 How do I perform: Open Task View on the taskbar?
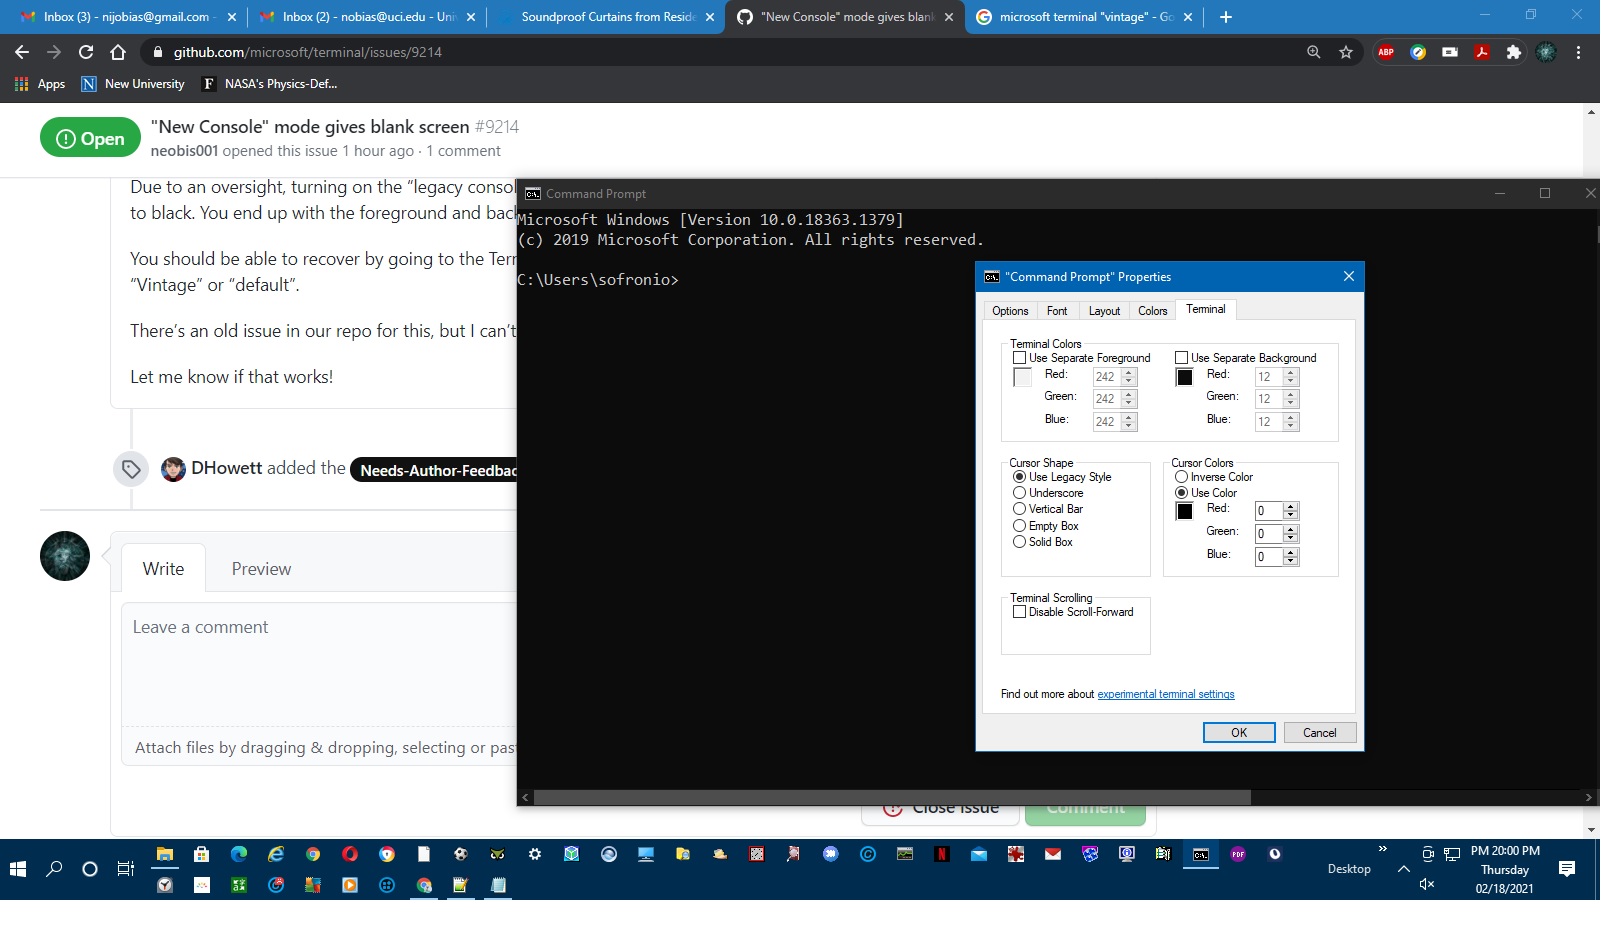tap(126, 869)
